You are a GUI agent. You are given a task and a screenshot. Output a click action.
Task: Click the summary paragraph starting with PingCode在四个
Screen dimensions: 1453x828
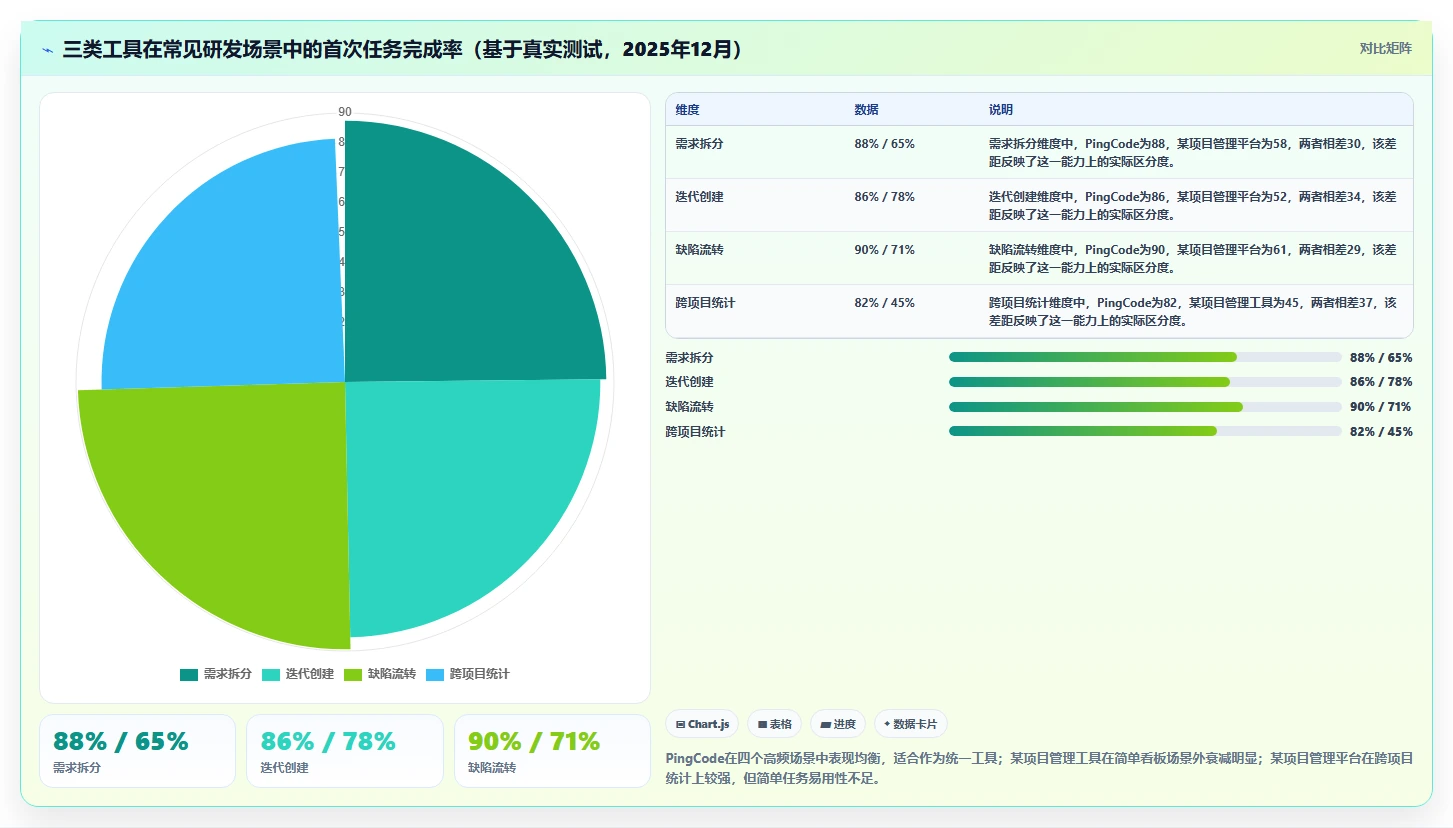(x=1039, y=768)
